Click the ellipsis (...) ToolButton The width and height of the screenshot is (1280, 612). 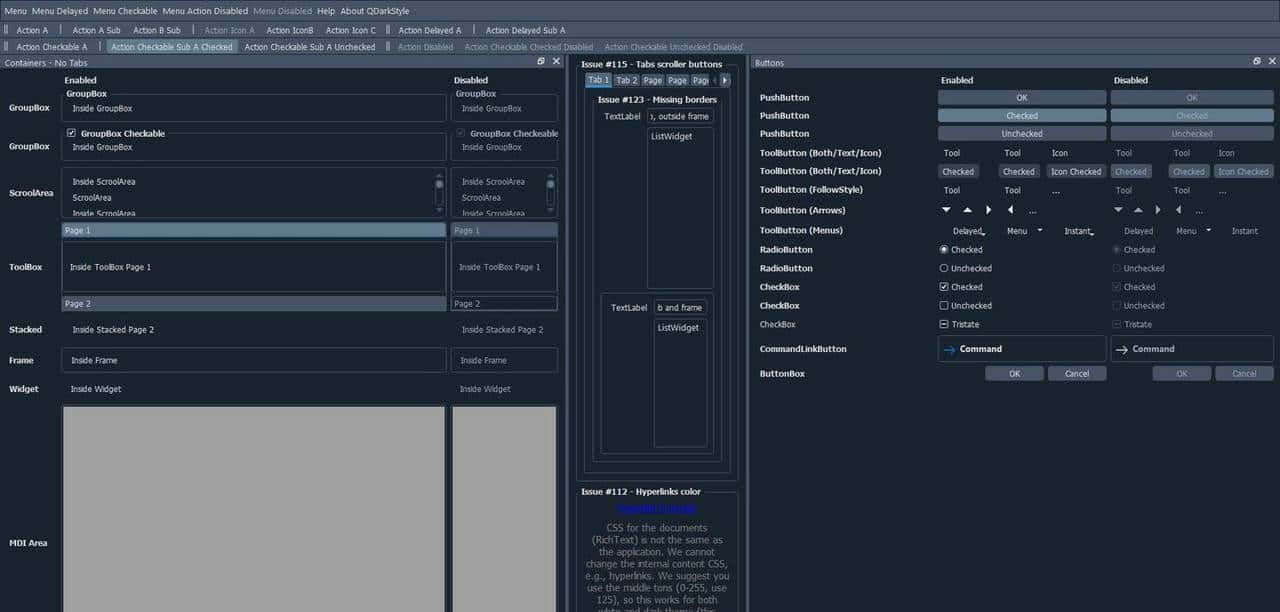pyautogui.click(x=1031, y=210)
